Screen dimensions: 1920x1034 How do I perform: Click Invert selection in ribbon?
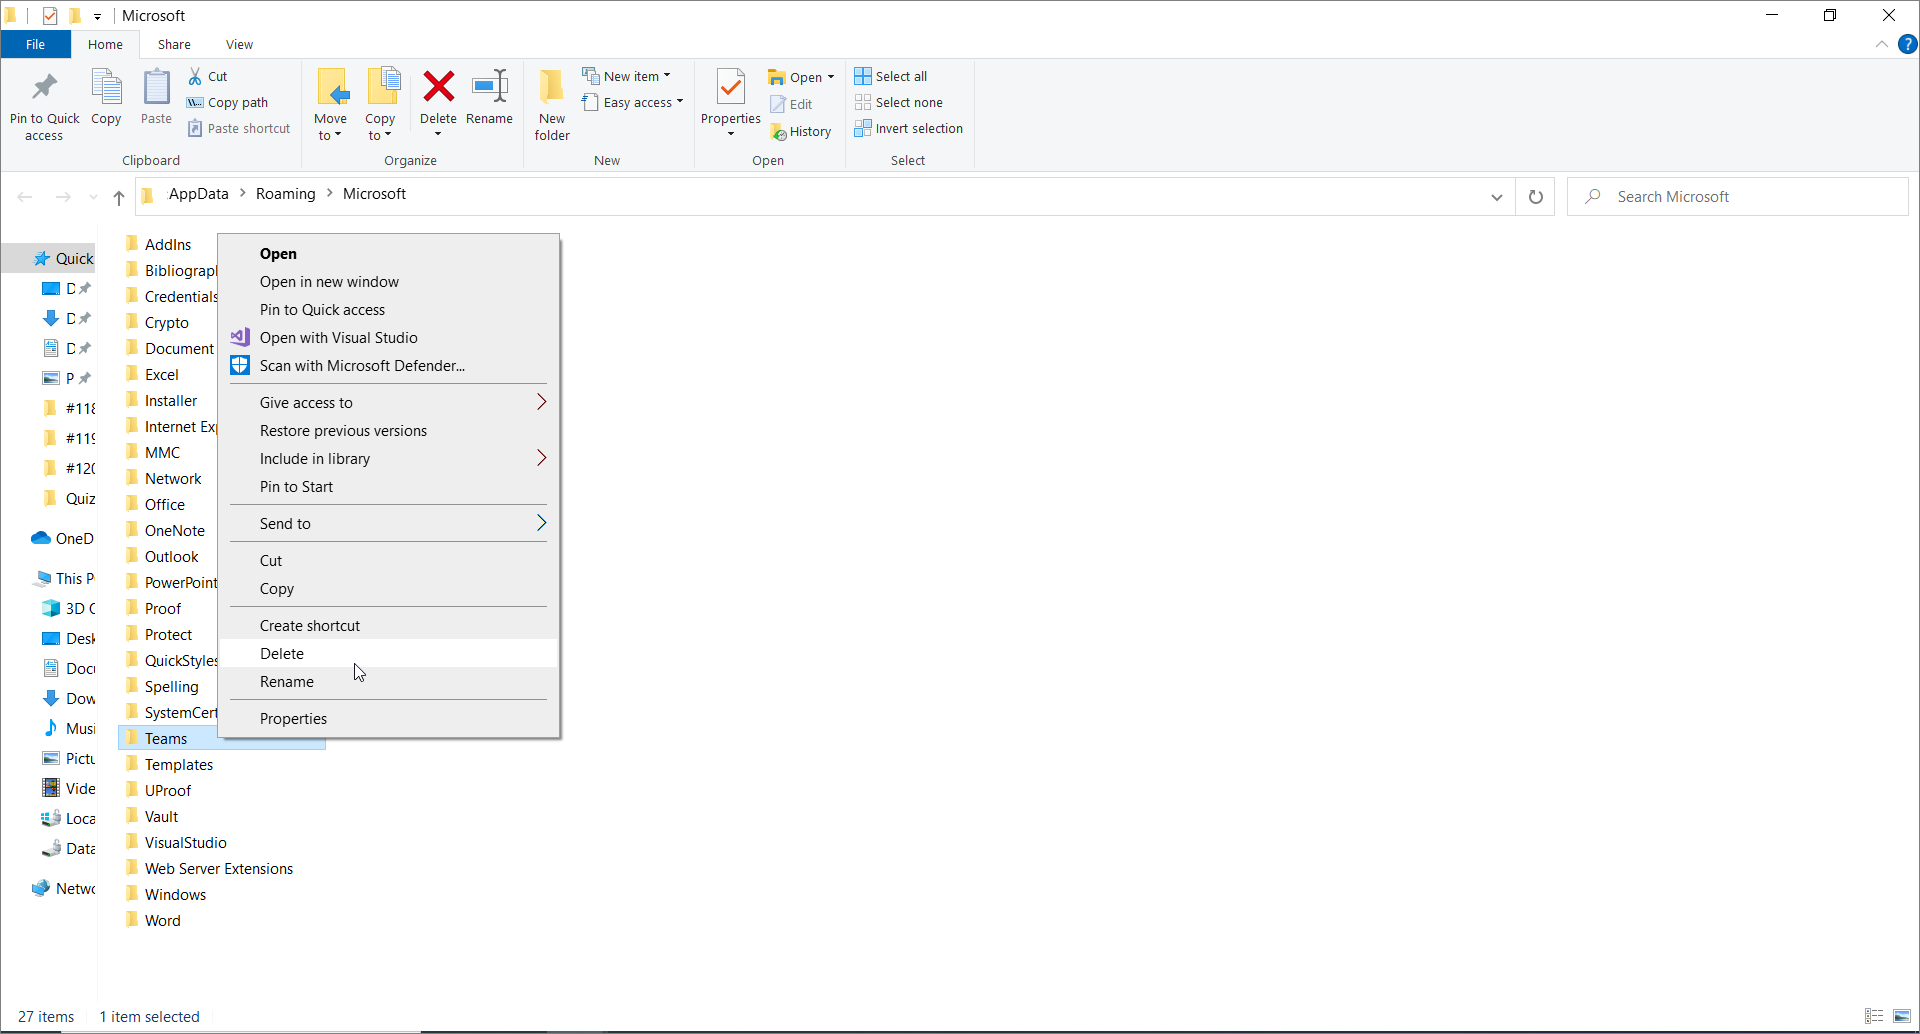908,128
